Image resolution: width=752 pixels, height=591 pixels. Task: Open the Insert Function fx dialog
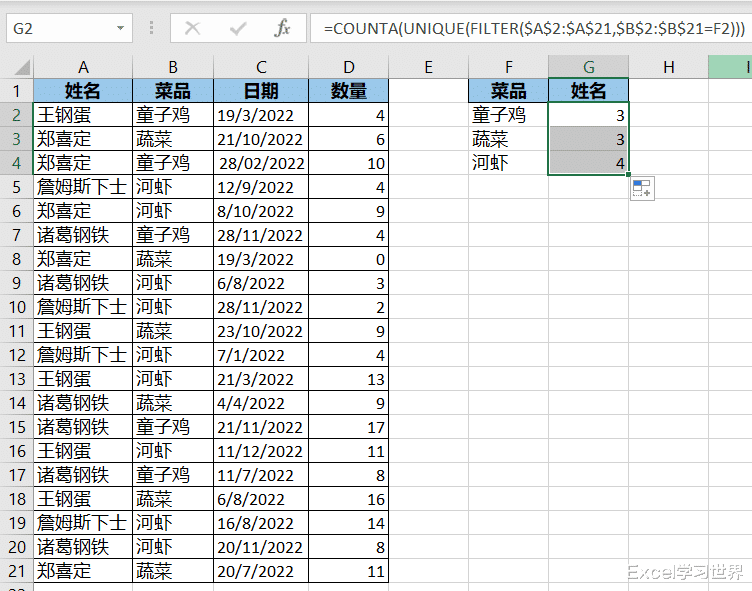tap(282, 28)
